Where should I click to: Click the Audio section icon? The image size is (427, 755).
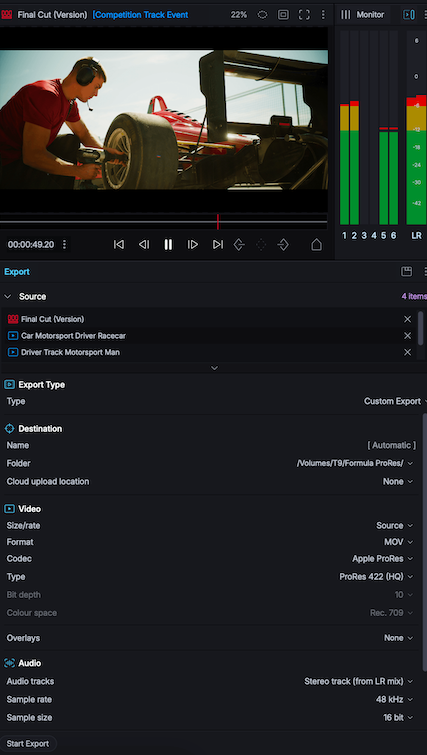[9, 663]
